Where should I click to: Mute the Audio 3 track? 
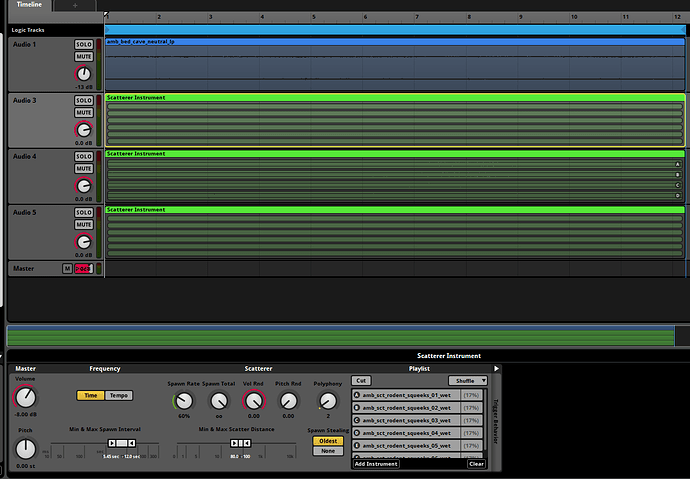84,113
